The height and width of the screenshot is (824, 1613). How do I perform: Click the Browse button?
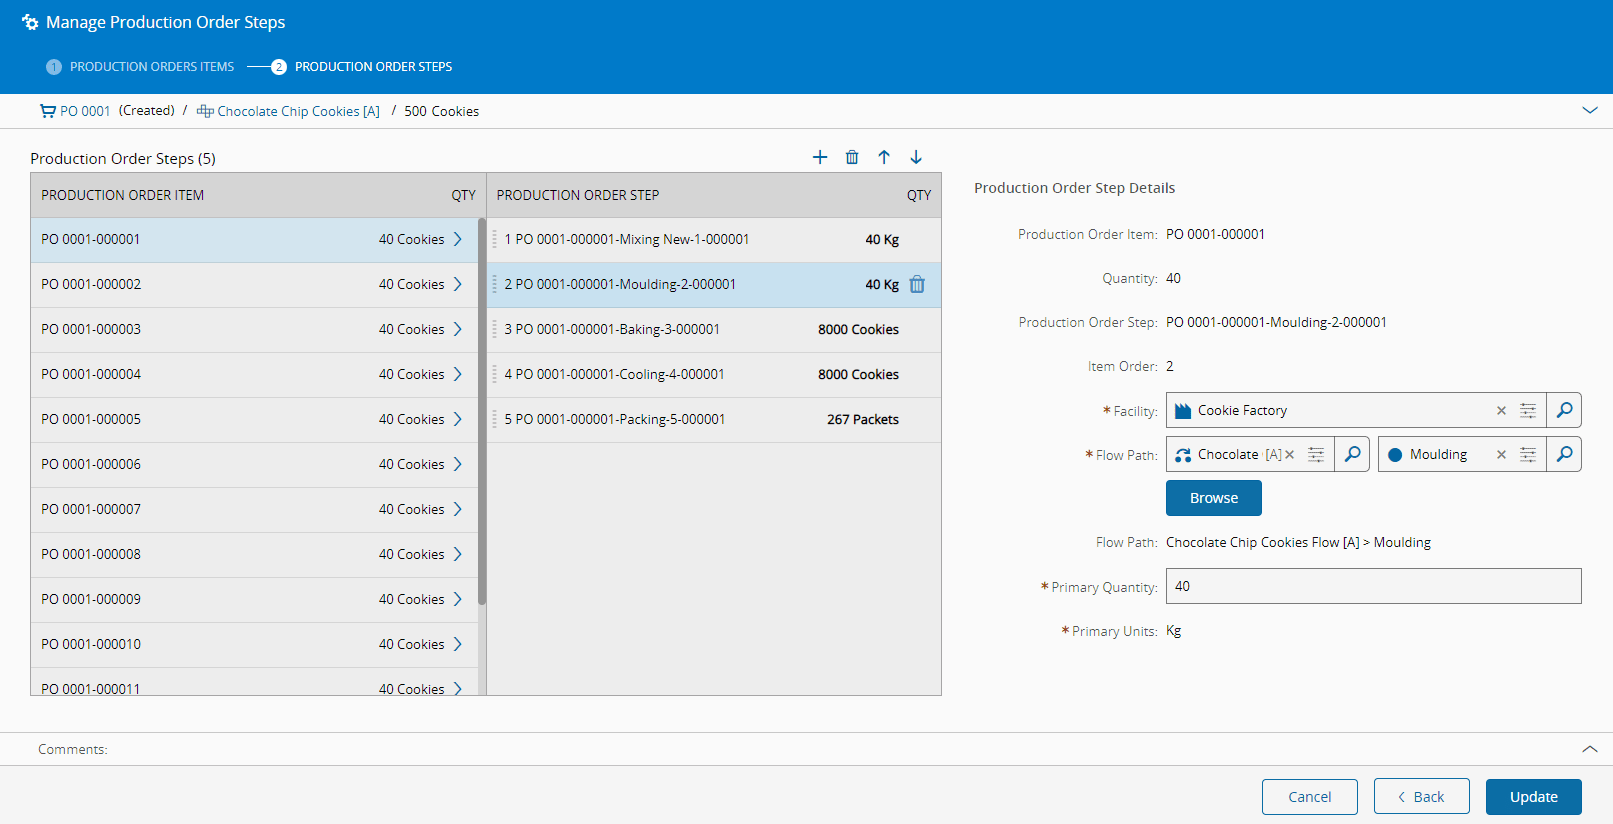coord(1213,498)
